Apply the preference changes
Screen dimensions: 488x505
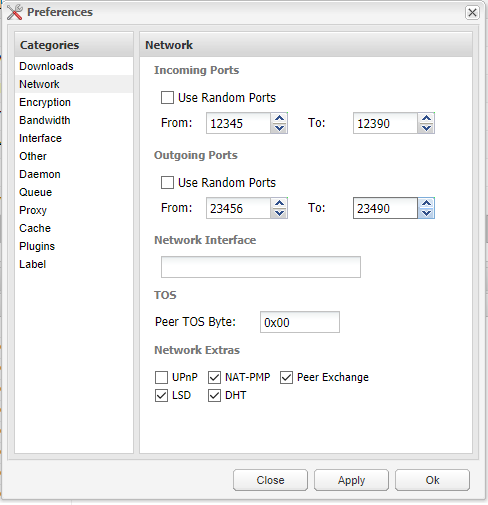[x=351, y=480]
